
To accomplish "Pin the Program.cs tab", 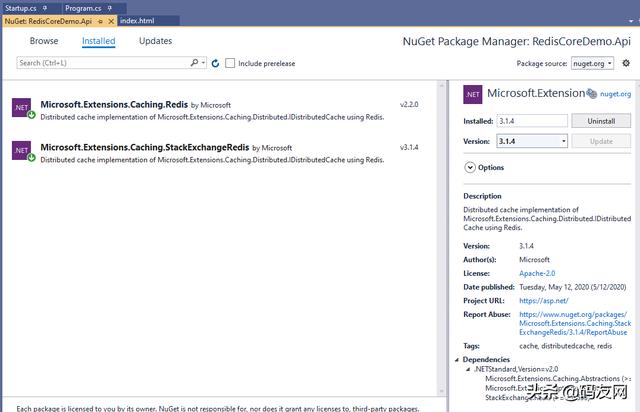I will point(109,8).
